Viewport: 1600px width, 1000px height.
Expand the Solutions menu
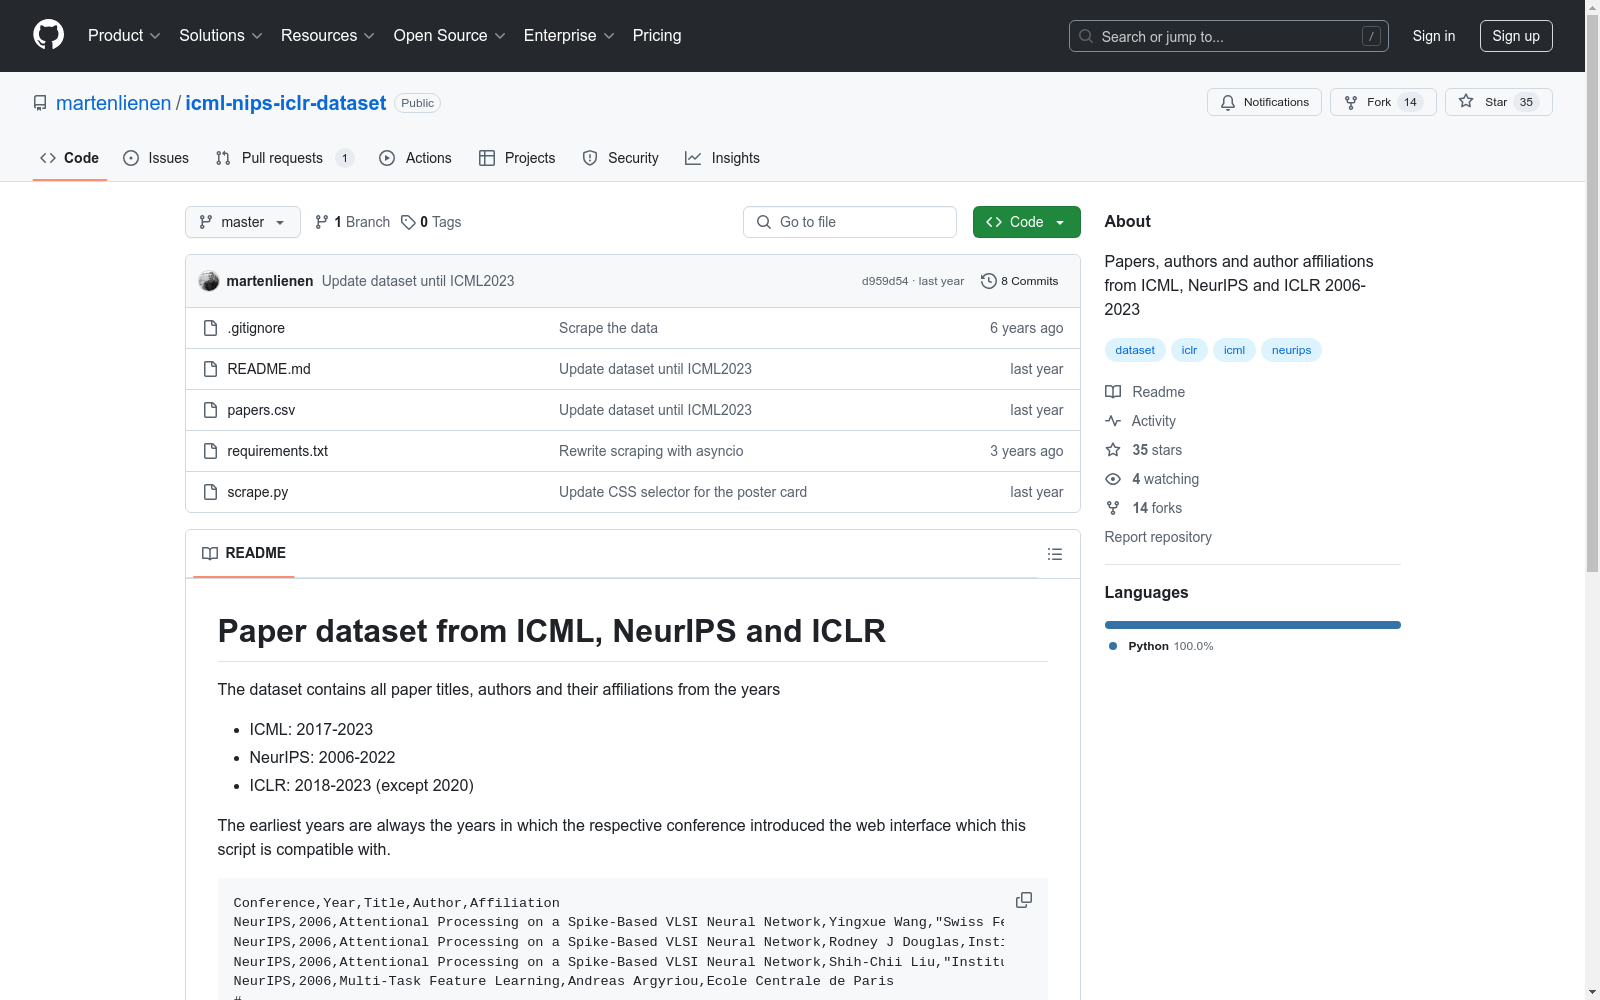pyautogui.click(x=221, y=35)
